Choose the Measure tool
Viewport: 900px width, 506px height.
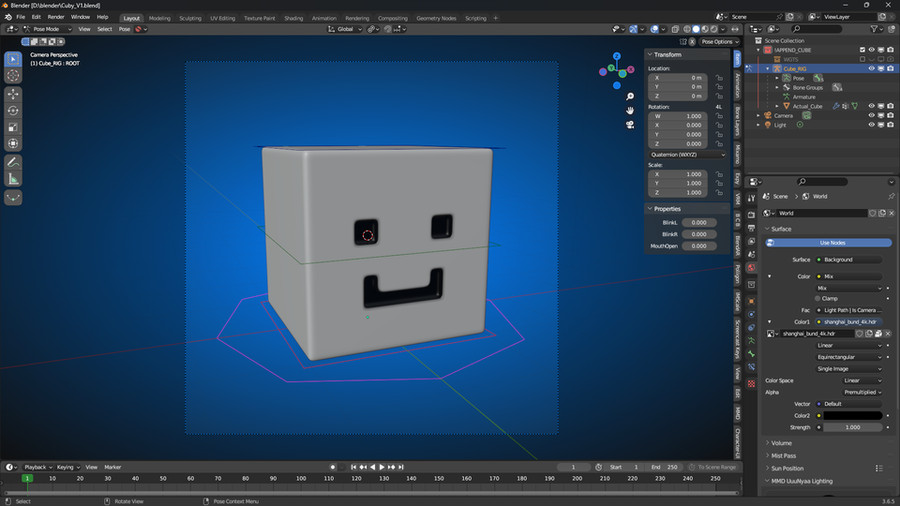tap(13, 180)
